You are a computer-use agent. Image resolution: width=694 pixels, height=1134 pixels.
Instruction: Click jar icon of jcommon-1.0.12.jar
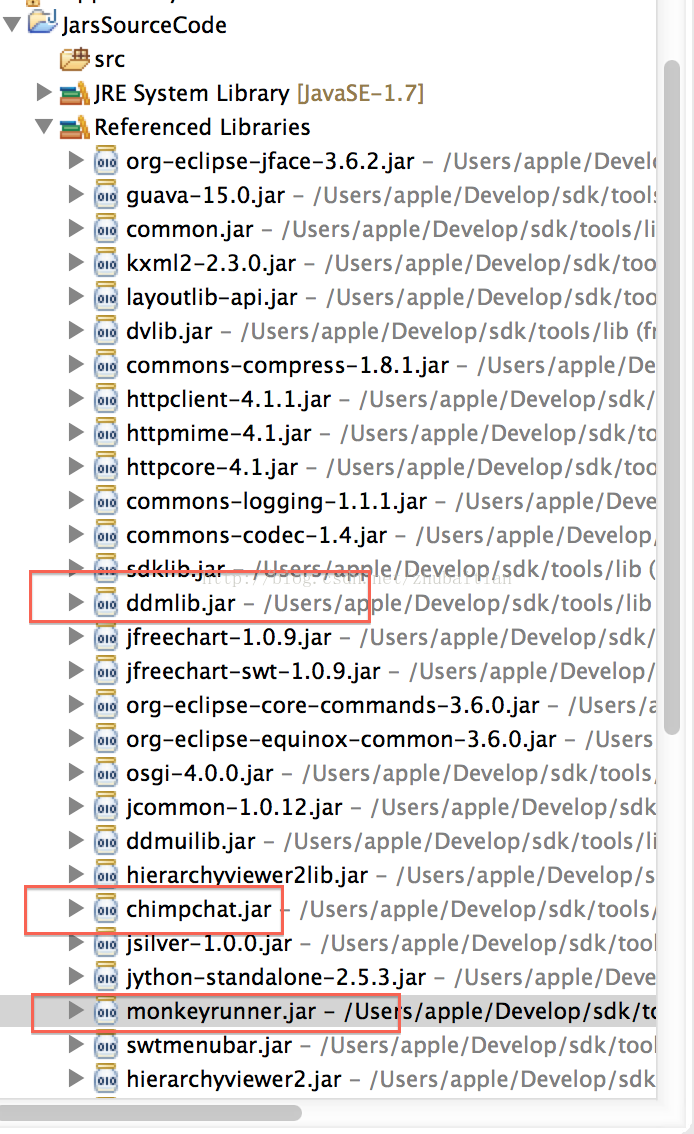tap(106, 806)
